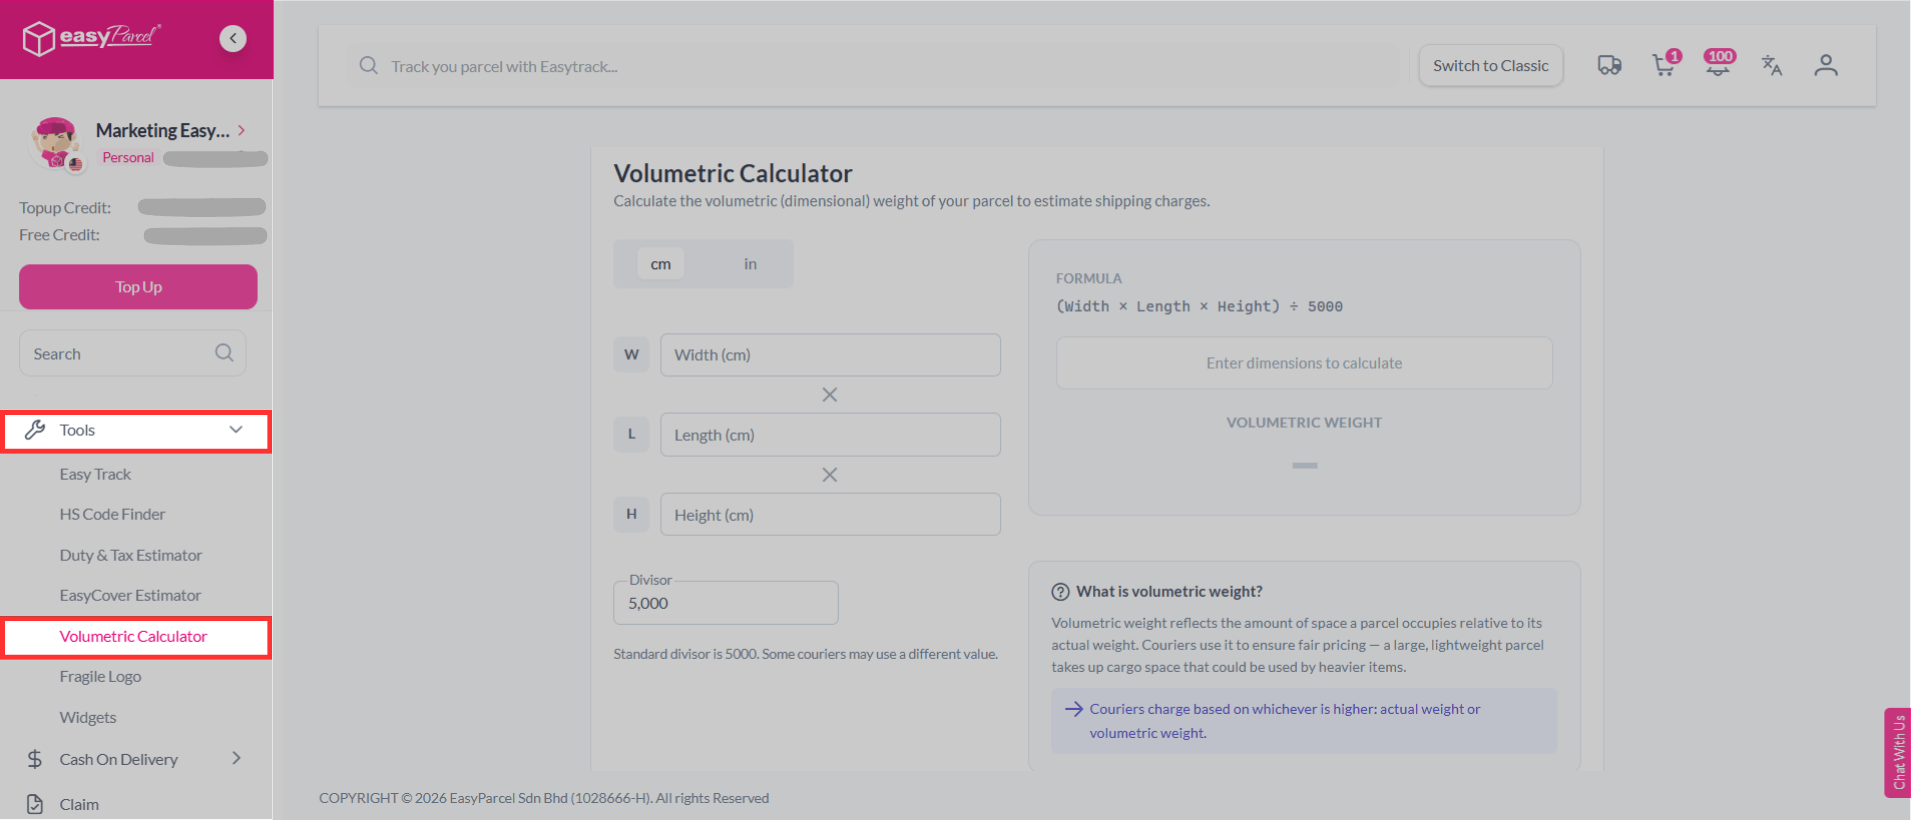Click the EasyParcel logo
The width and height of the screenshot is (1911, 820).
(92, 37)
